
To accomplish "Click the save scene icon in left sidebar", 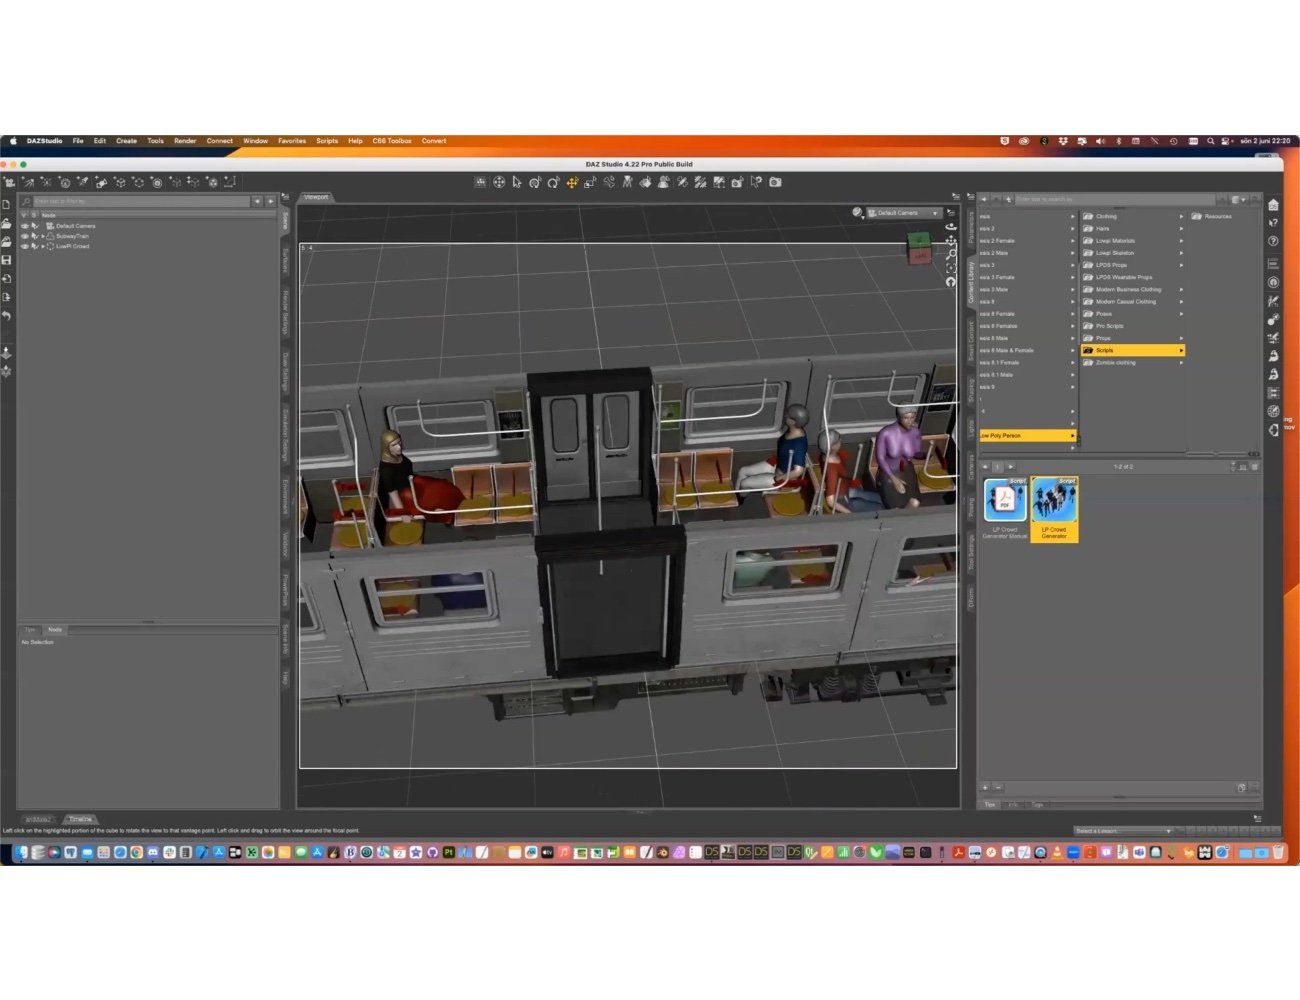I will [6, 259].
